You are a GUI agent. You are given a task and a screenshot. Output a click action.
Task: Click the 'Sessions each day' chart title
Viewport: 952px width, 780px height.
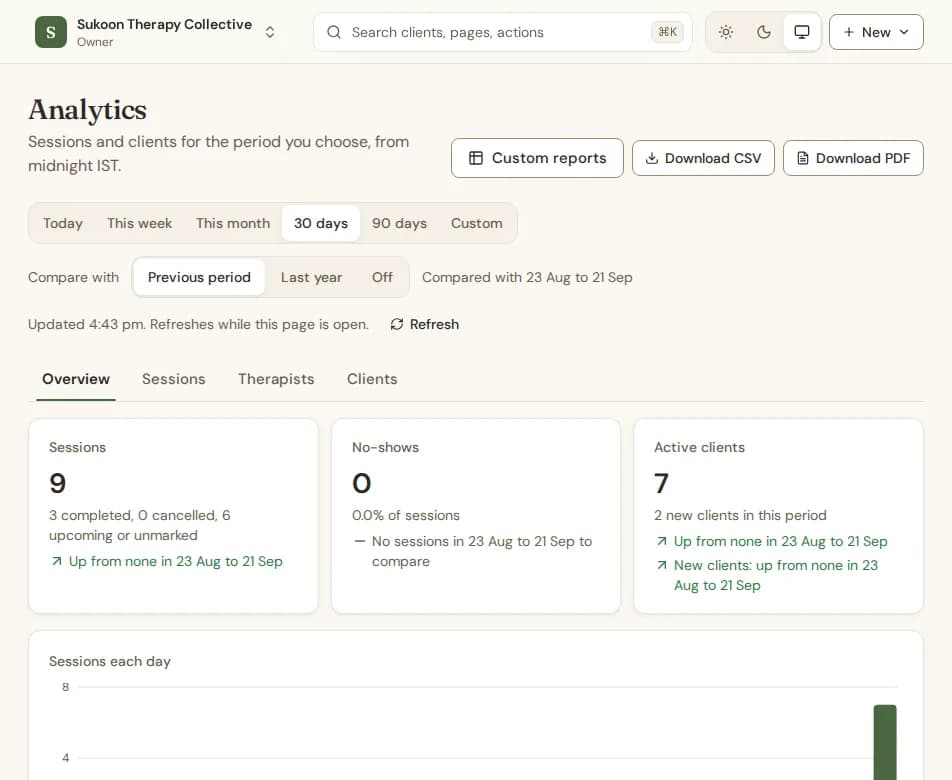[110, 661]
